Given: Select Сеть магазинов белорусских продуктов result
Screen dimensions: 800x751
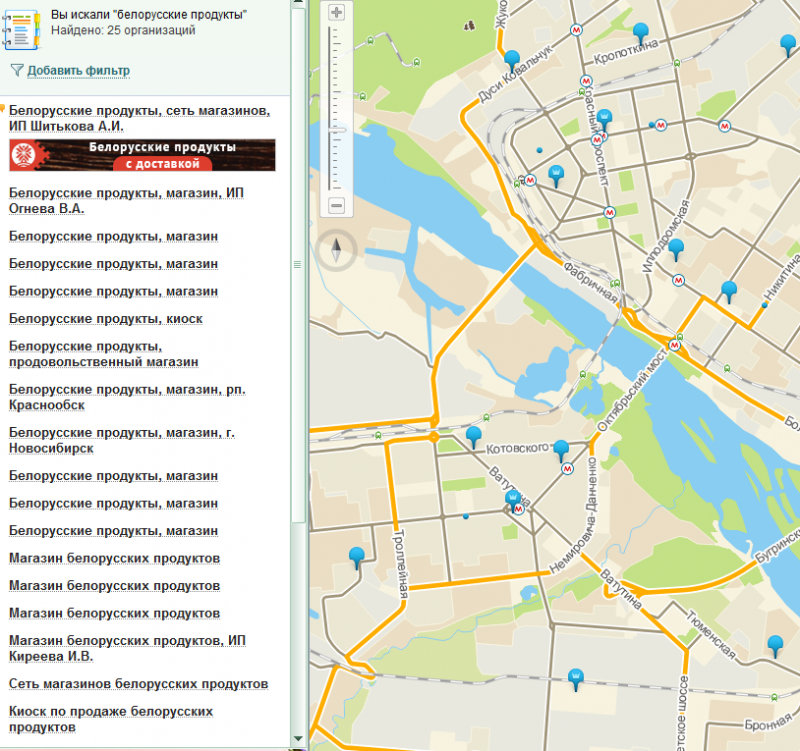Looking at the screenshot, I should tap(138, 684).
